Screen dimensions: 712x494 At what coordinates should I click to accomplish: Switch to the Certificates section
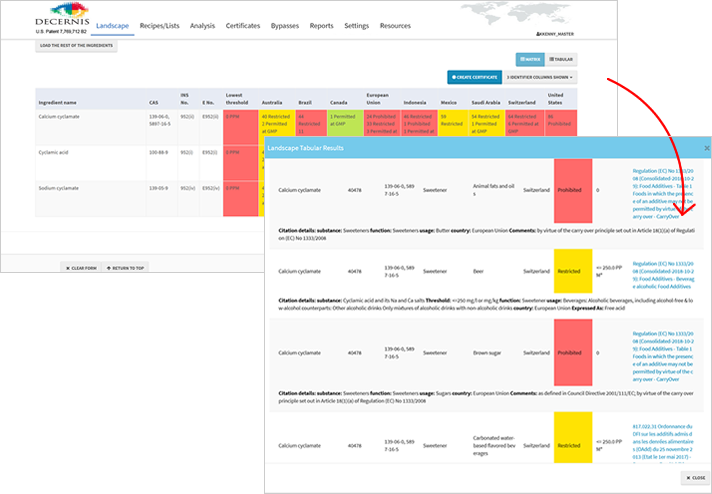pos(243,26)
